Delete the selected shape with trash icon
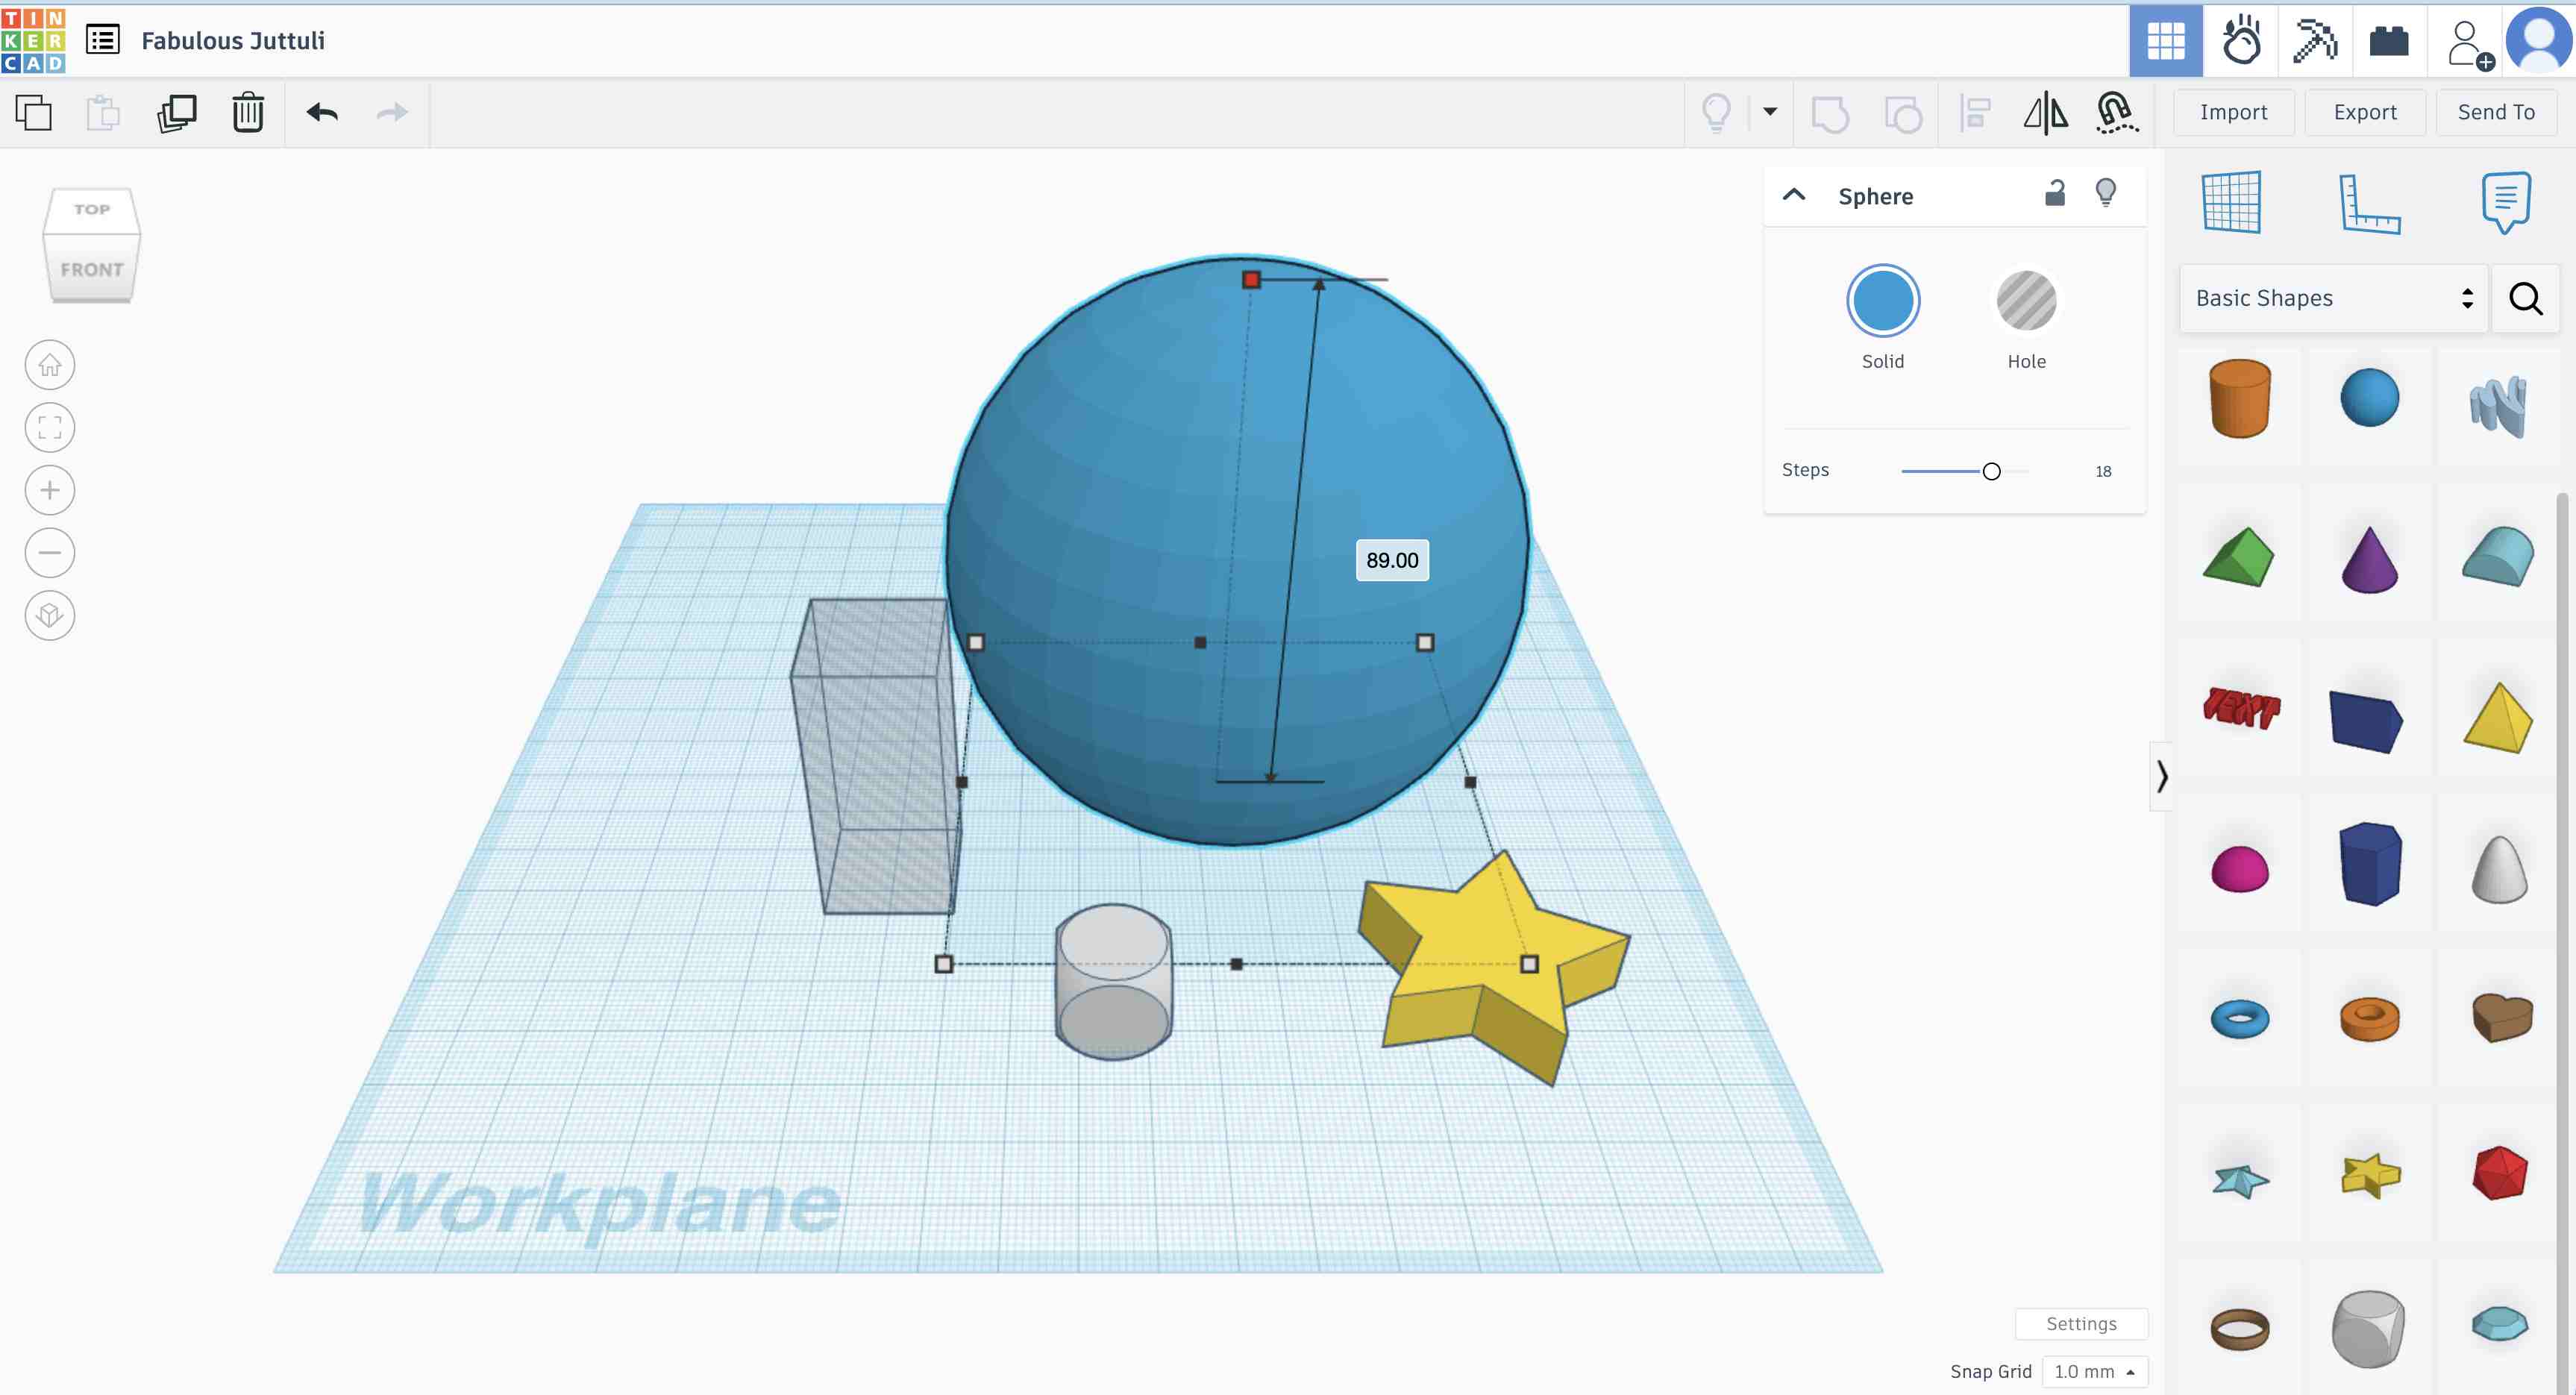 point(248,112)
